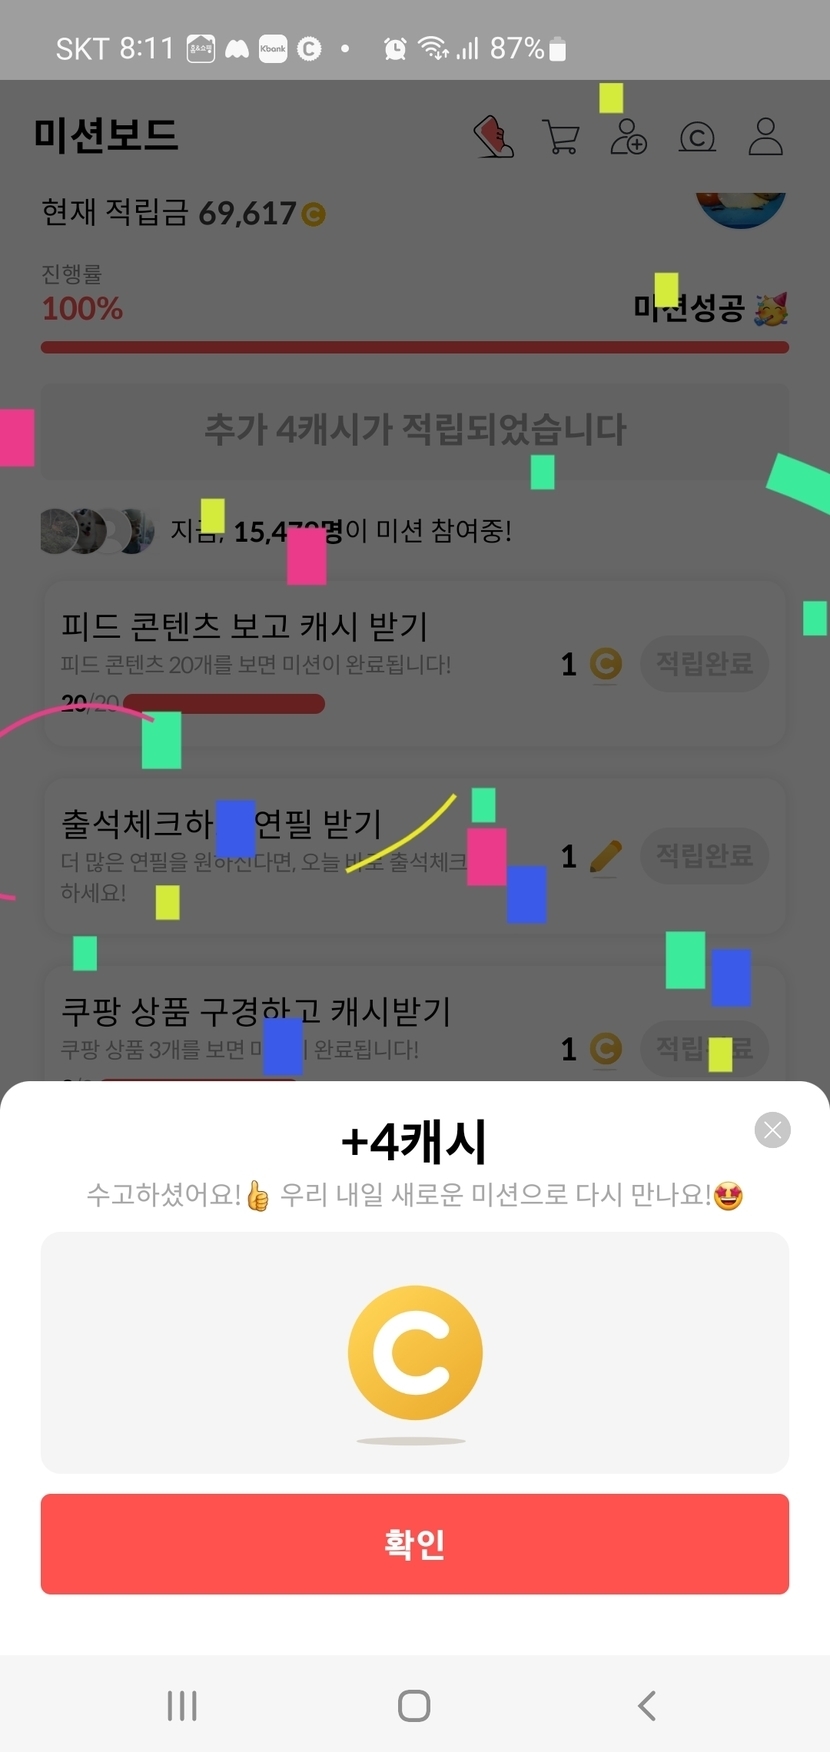Select the 쿠팡 상품 구경하고 캐시받기 mission

tap(256, 1012)
